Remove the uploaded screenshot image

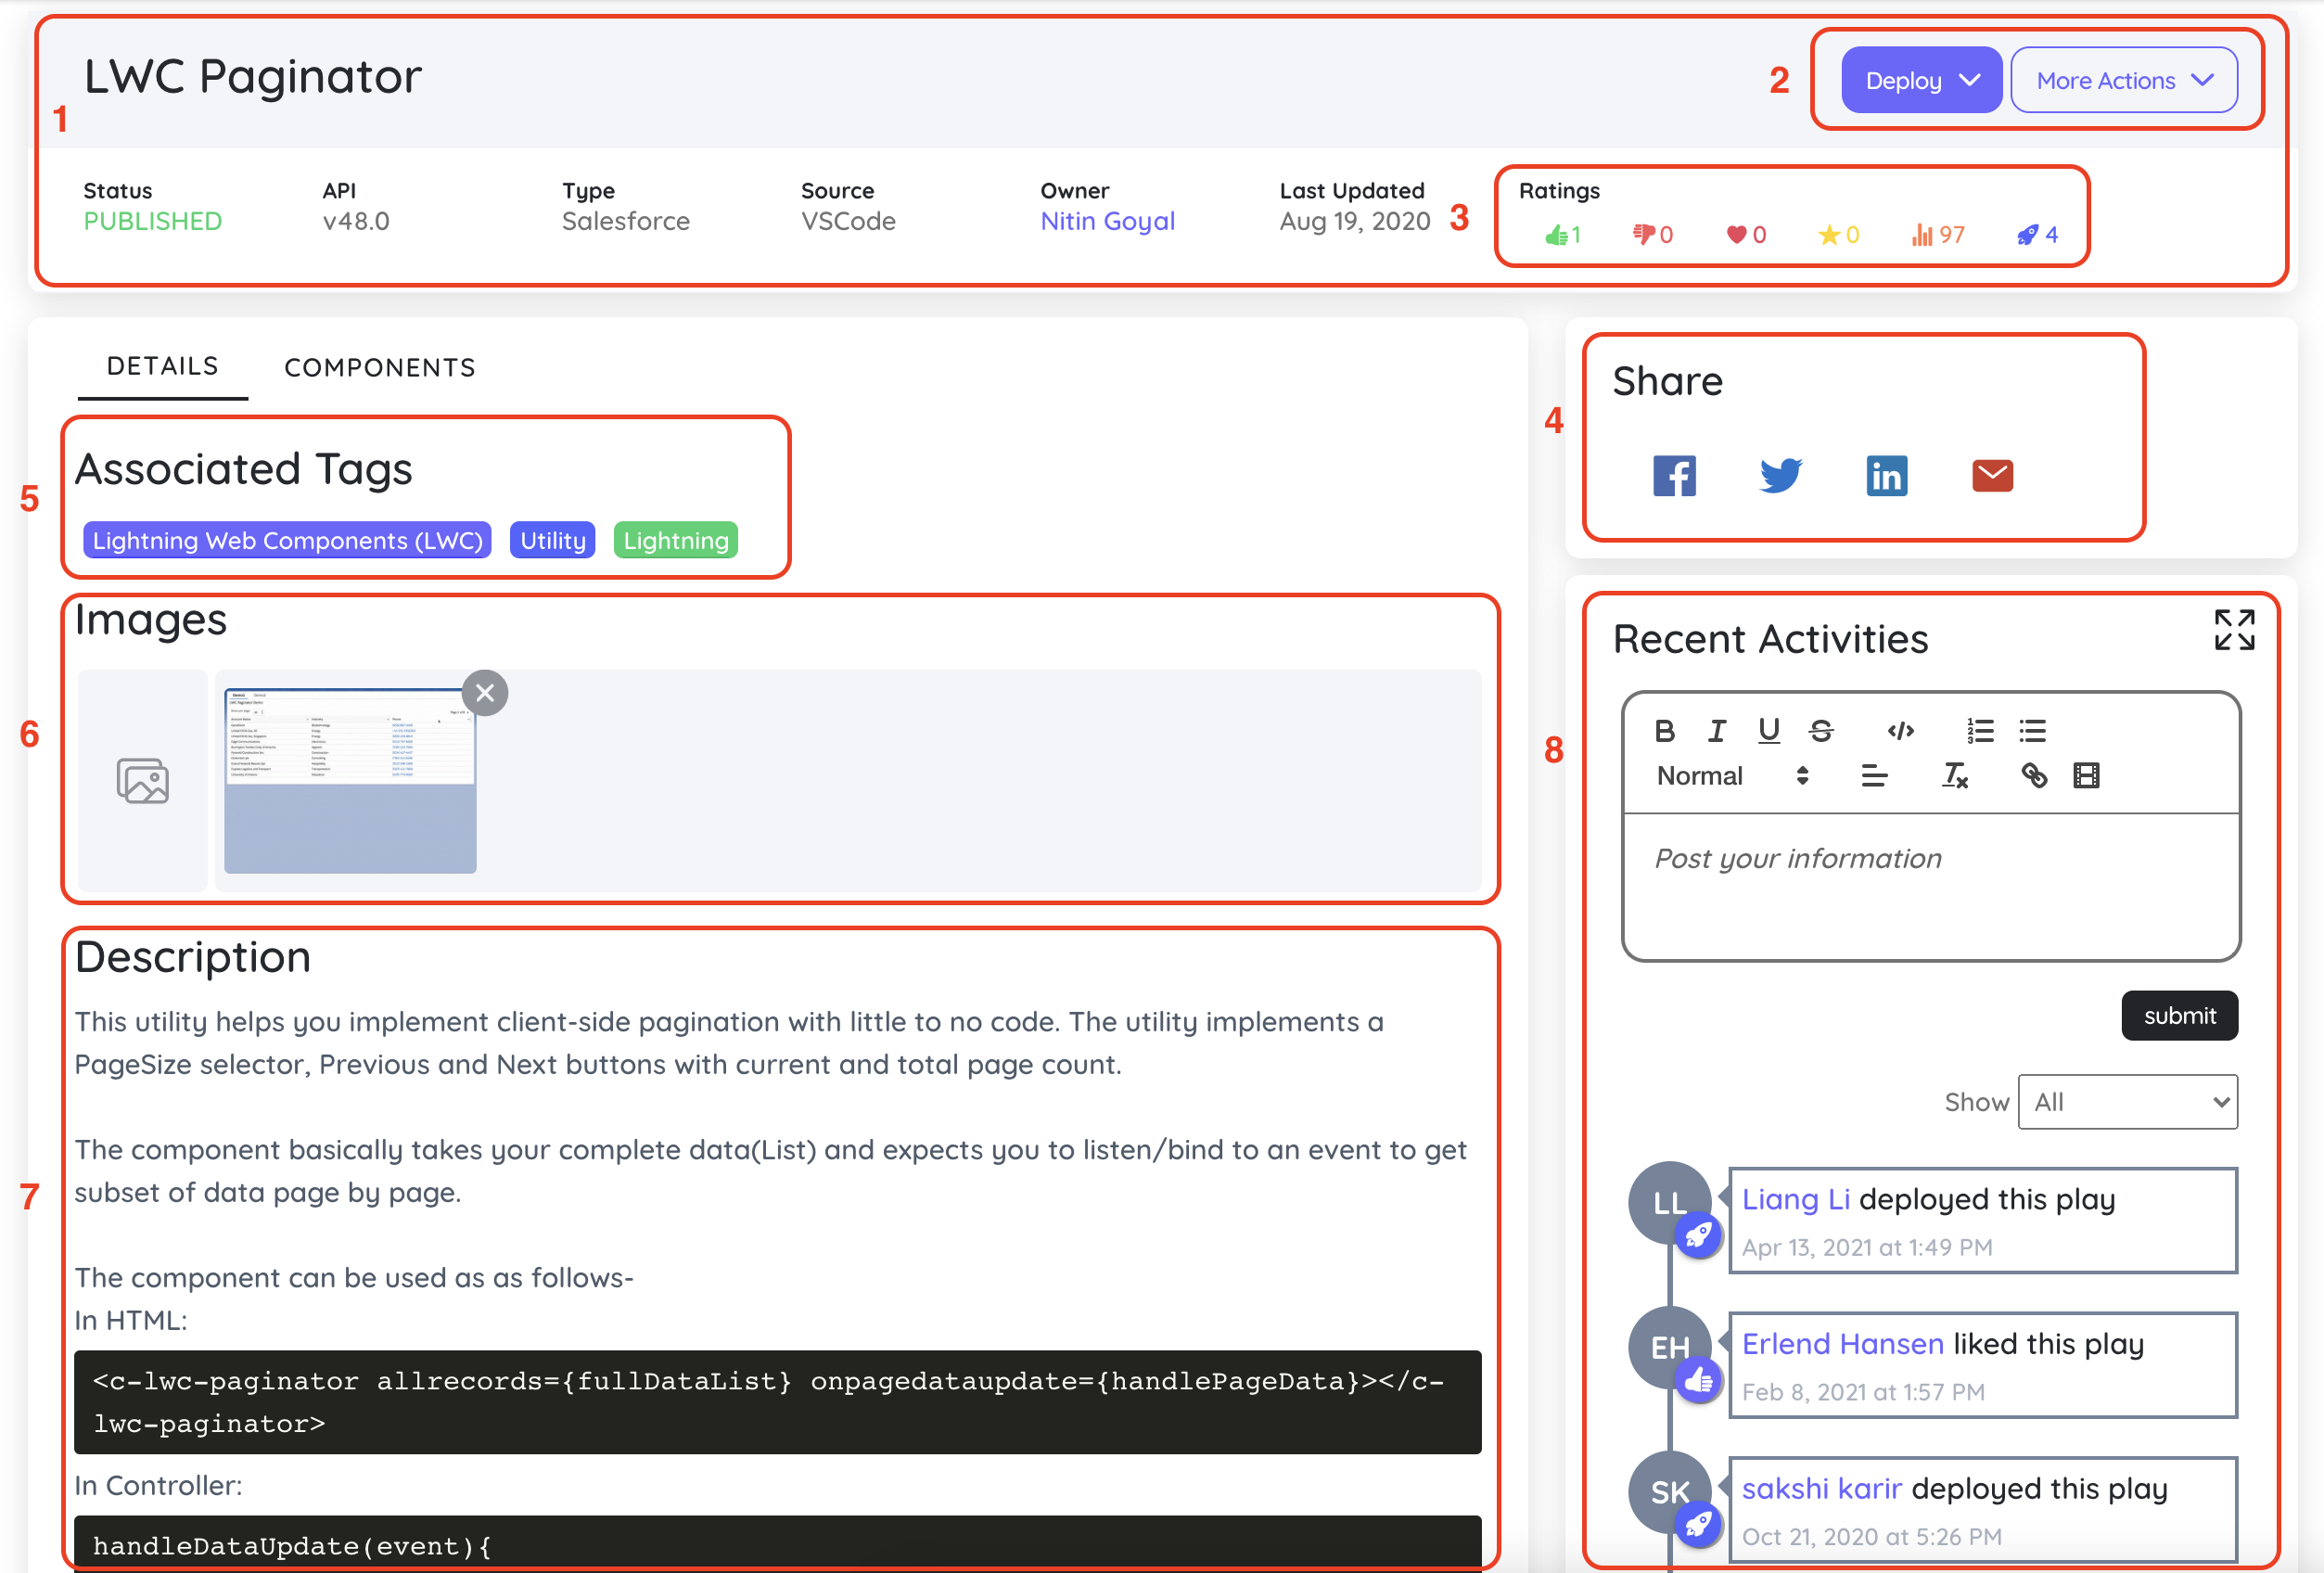485,693
